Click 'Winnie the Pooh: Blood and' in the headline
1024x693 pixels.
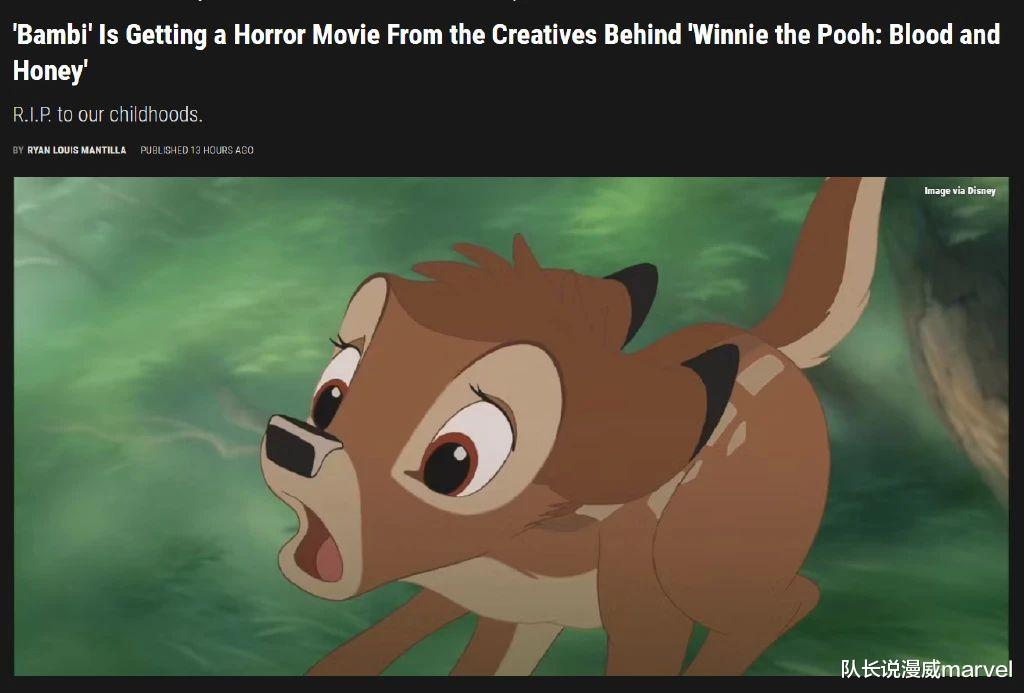tap(846, 35)
